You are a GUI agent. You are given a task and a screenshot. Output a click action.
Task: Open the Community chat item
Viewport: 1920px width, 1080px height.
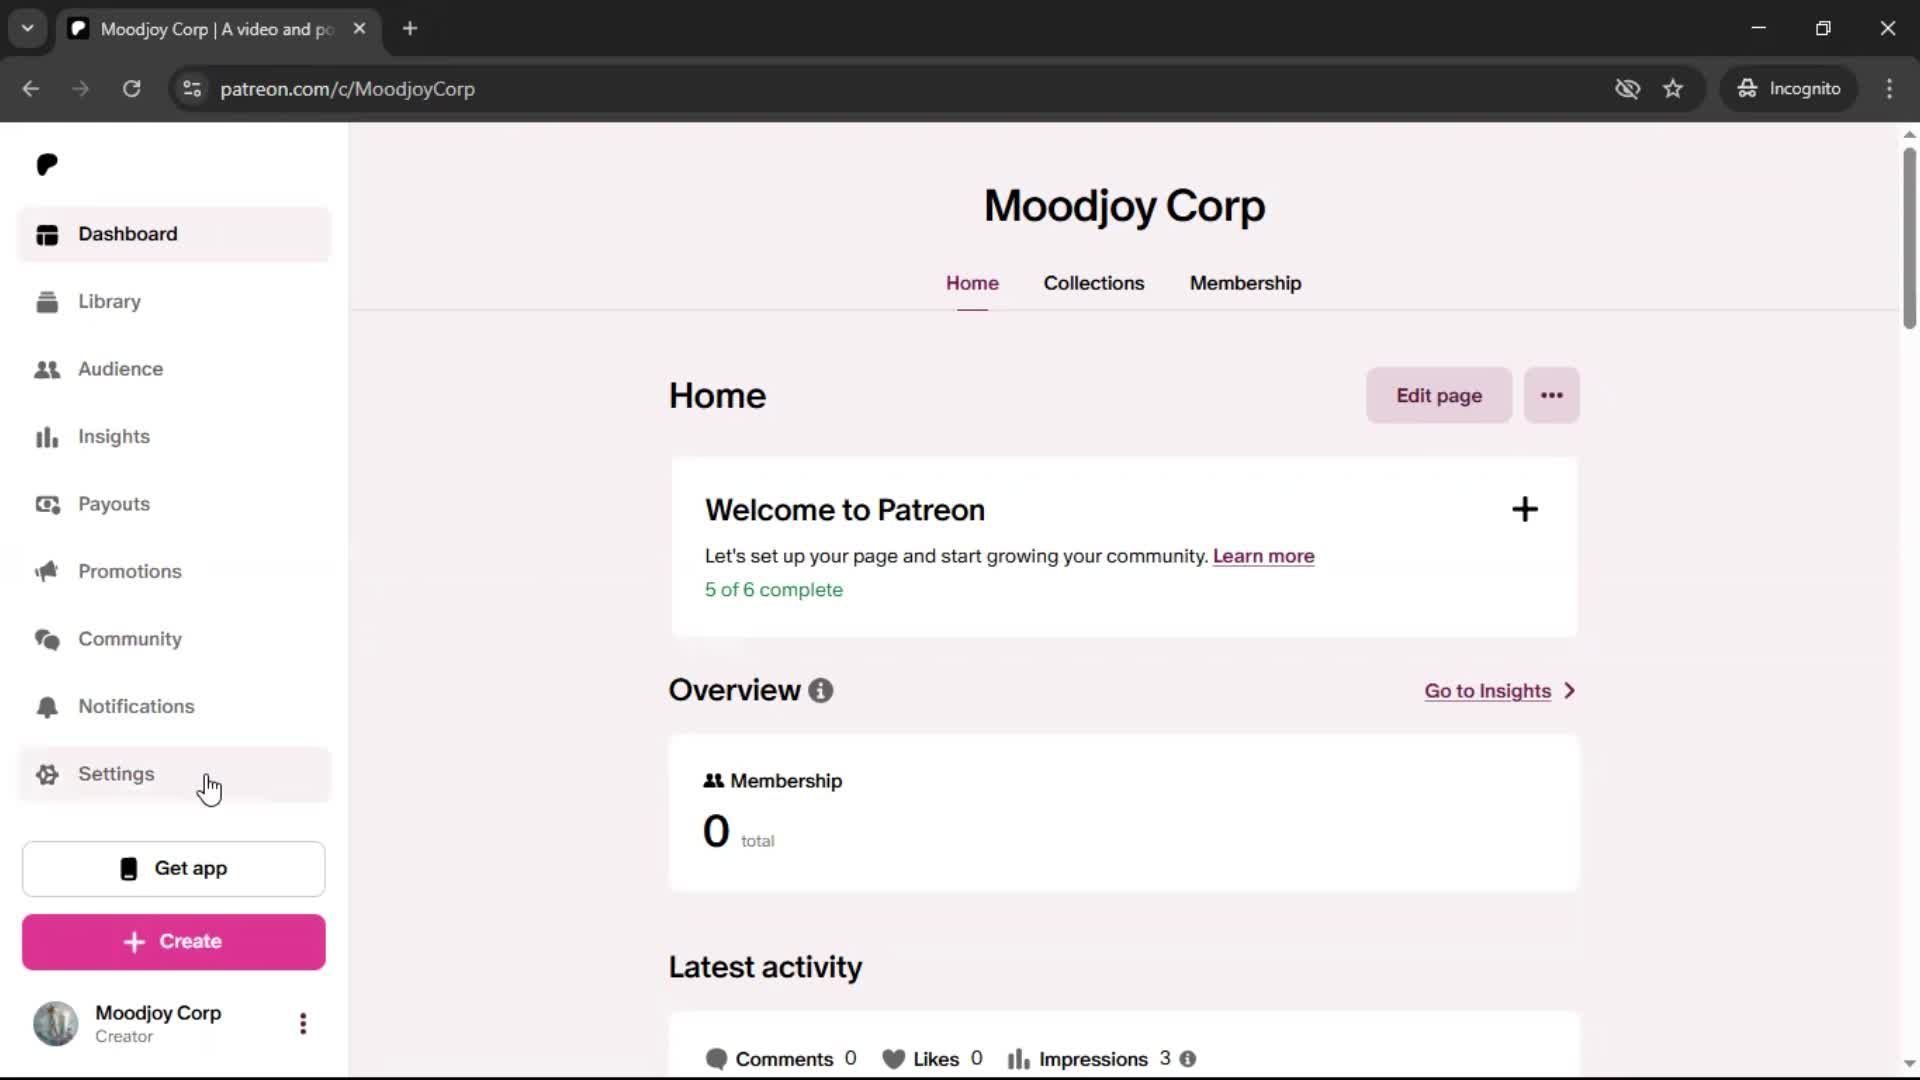tap(129, 639)
